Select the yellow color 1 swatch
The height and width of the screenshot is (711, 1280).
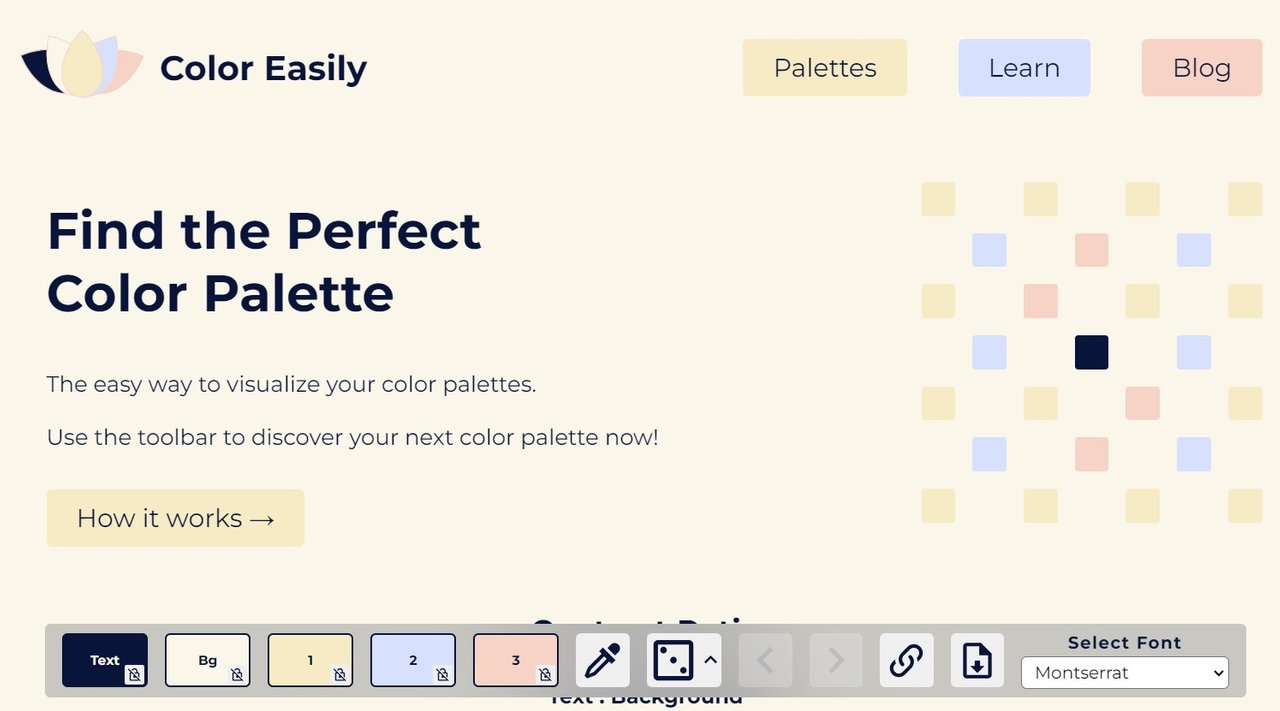pyautogui.click(x=310, y=660)
